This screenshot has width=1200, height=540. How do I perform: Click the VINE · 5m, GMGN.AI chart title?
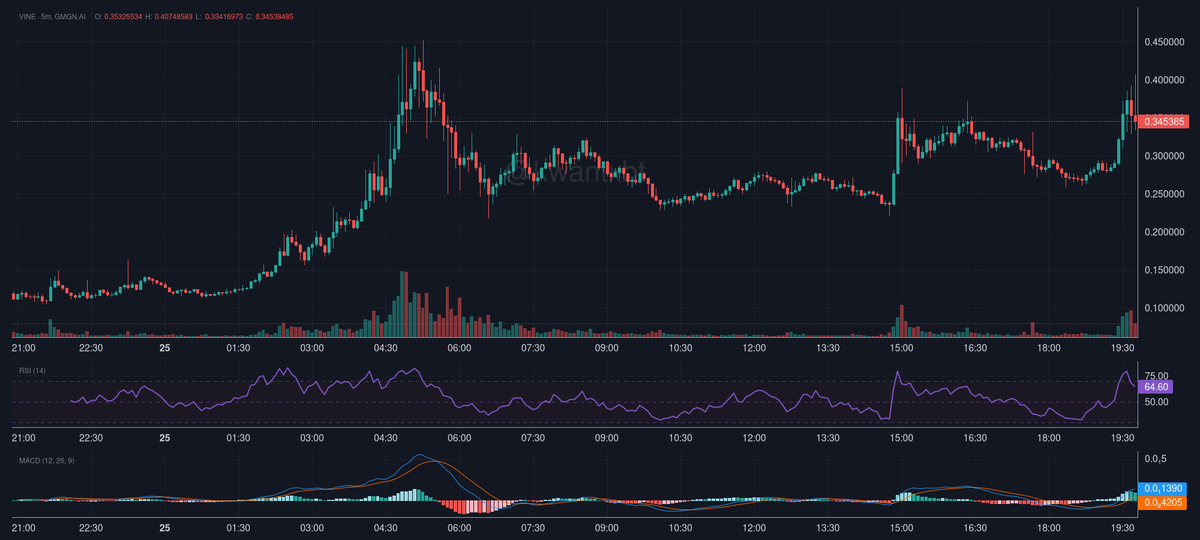click(50, 17)
